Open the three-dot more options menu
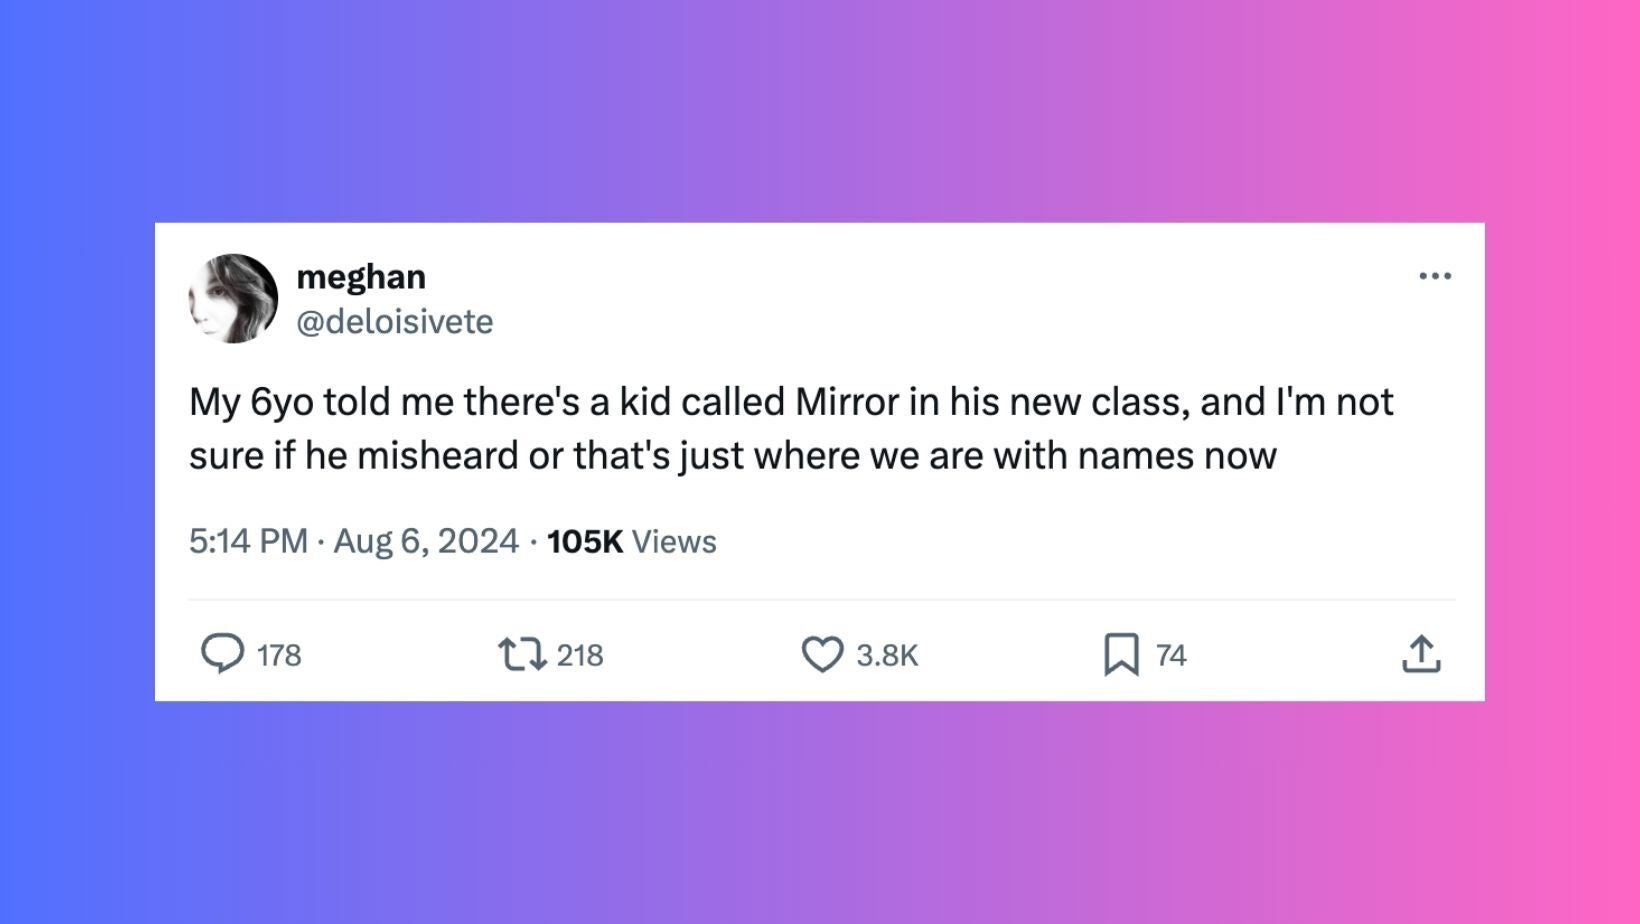 (1435, 276)
